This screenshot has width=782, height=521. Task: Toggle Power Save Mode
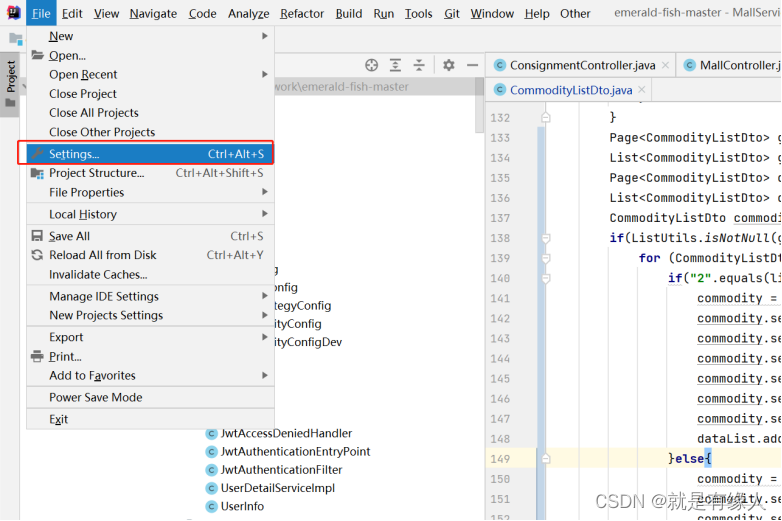pyautogui.click(x=150, y=397)
